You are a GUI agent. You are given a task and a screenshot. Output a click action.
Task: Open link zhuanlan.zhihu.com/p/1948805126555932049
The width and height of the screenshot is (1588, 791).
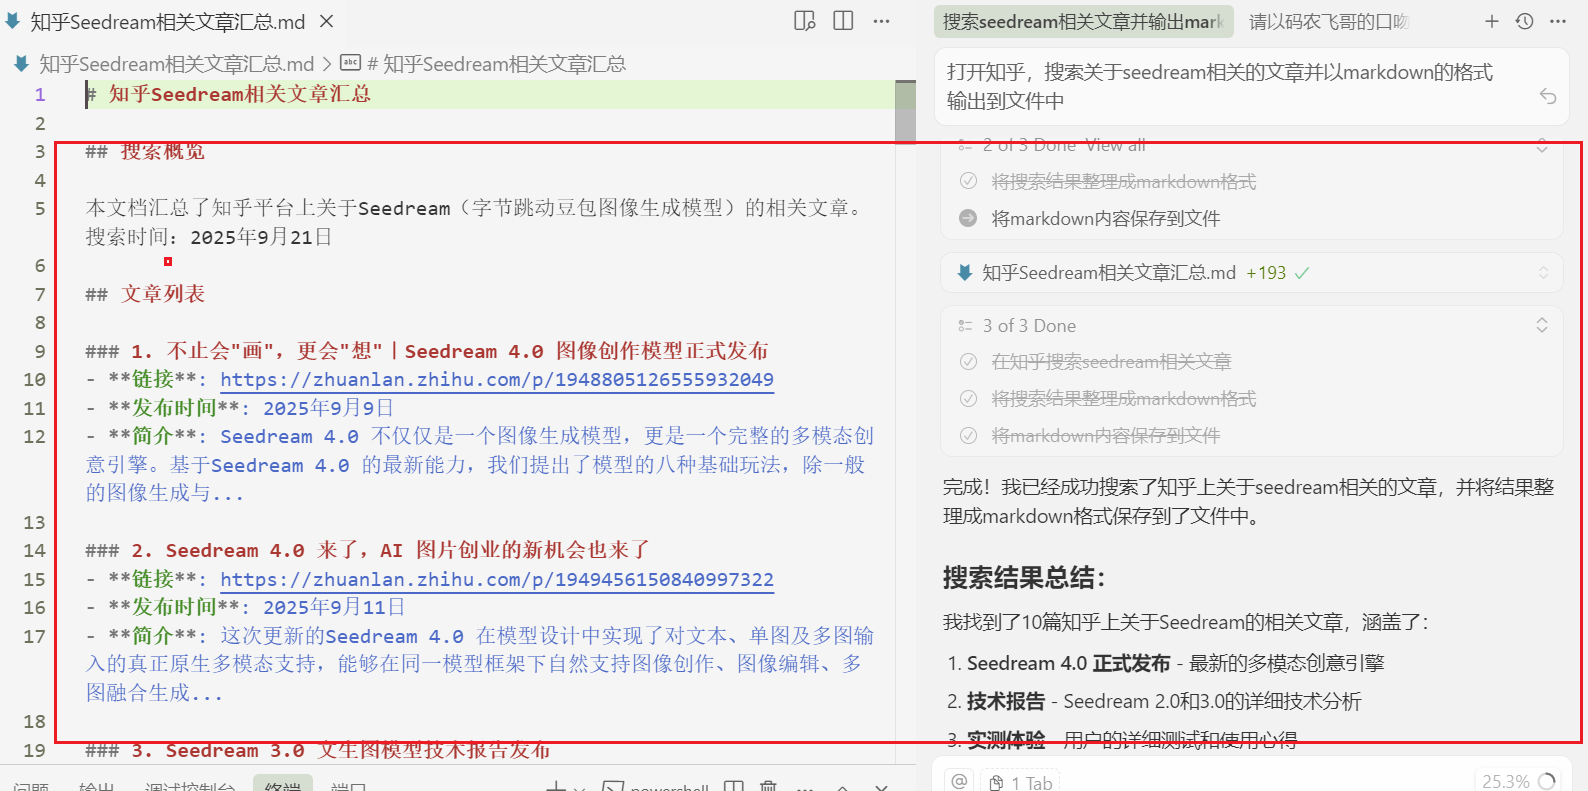tap(497, 380)
